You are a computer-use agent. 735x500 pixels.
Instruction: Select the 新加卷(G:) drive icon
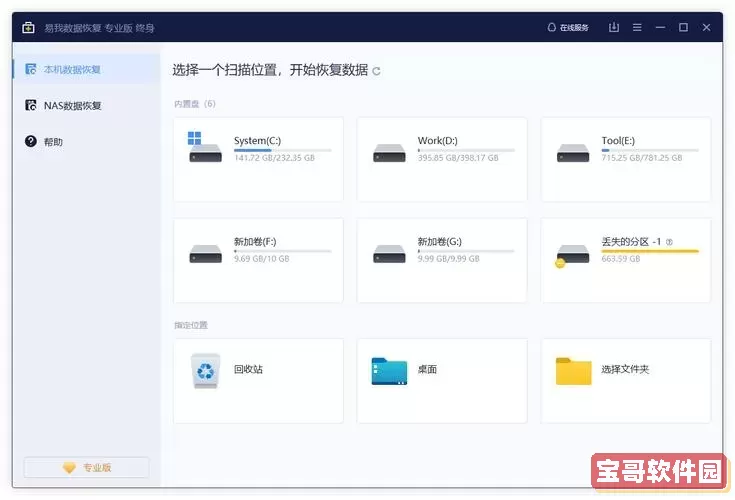389,254
